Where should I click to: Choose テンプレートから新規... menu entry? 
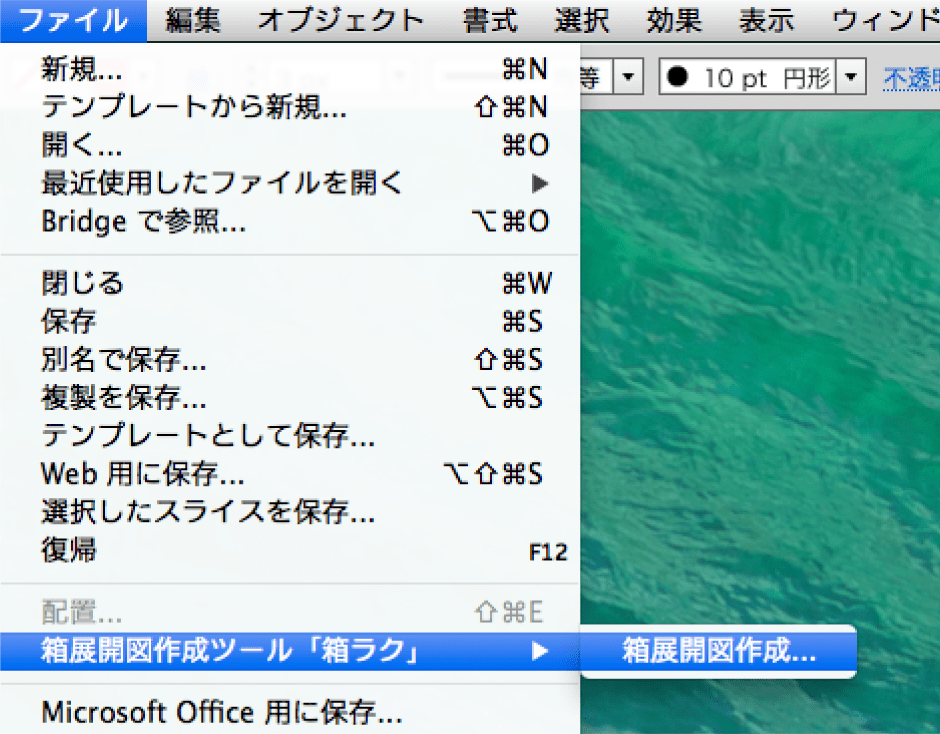194,106
